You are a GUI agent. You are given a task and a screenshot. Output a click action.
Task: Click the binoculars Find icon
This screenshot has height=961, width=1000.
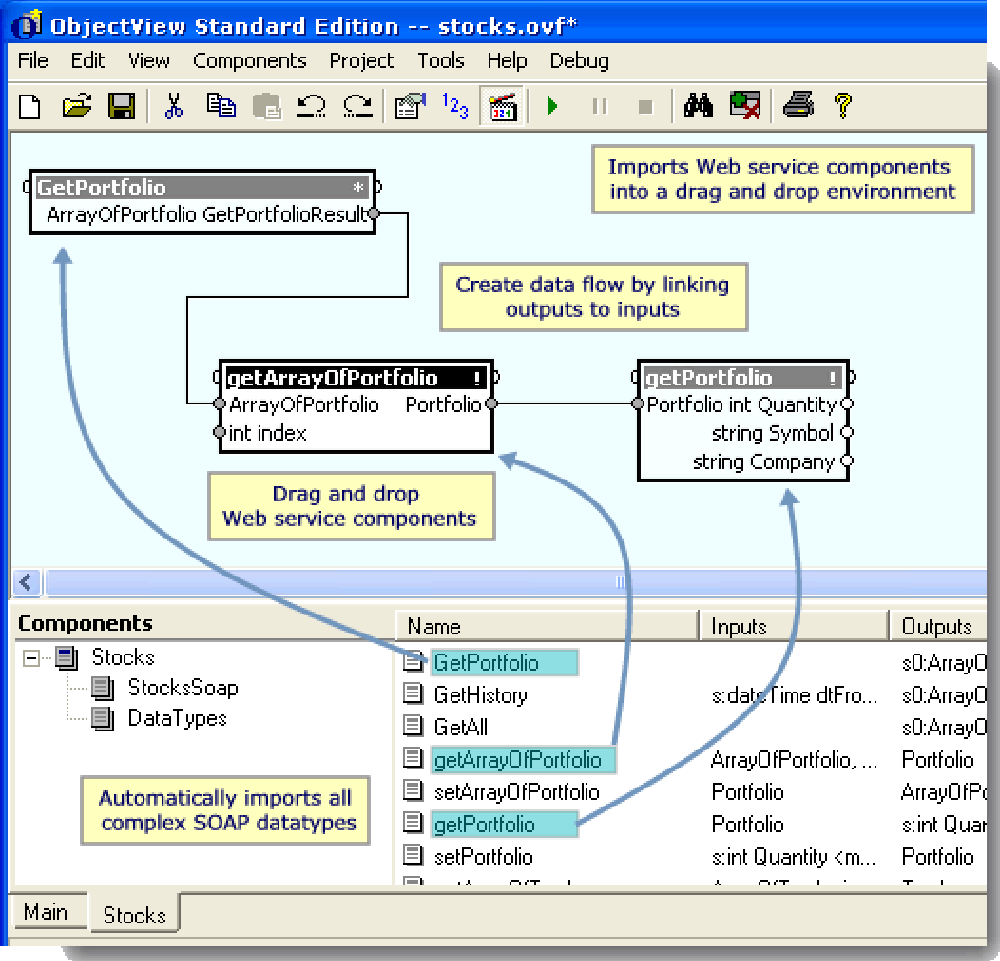(x=698, y=106)
